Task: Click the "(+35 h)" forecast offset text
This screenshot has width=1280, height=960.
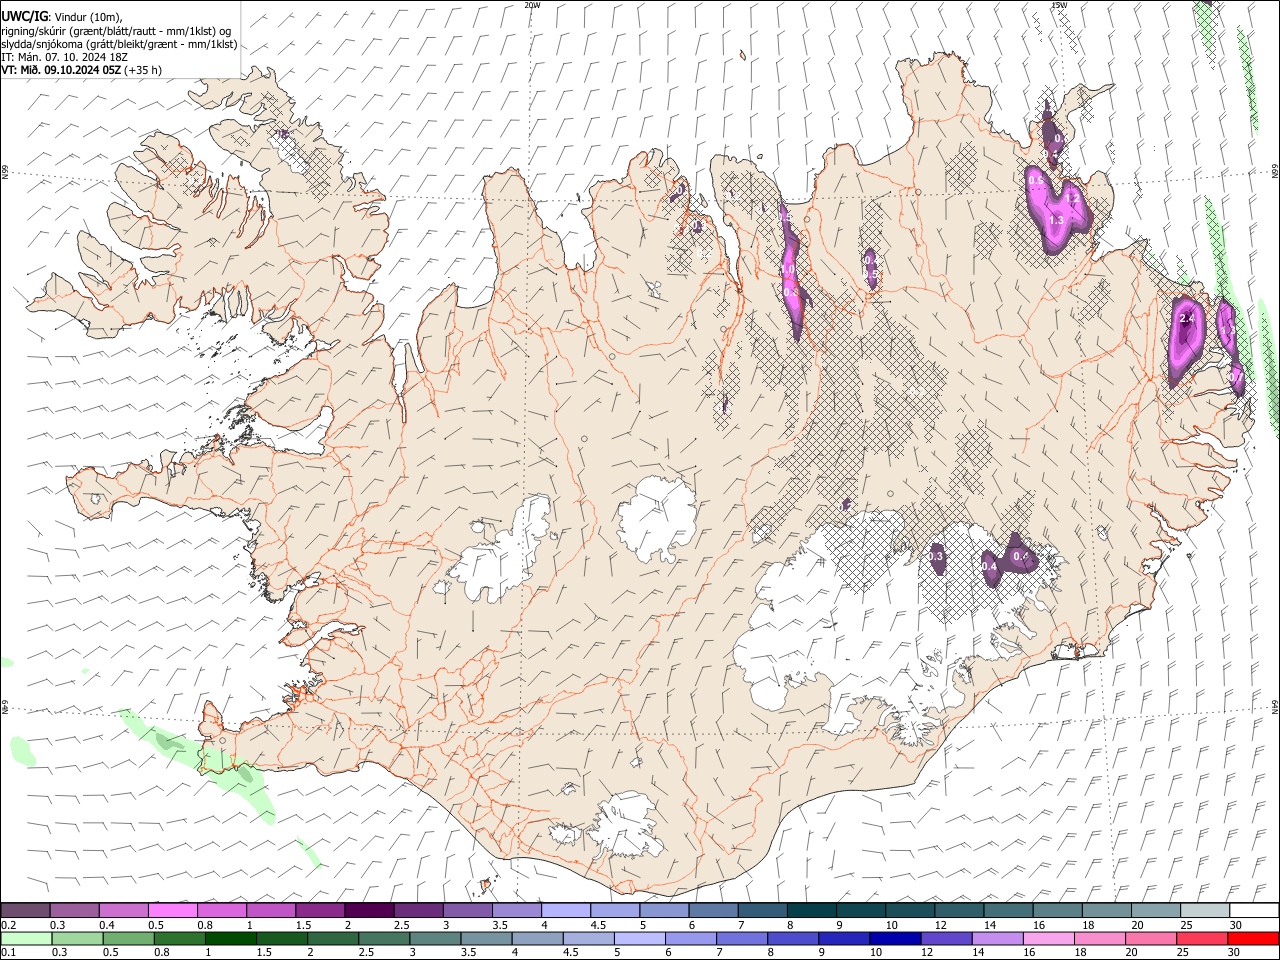Action: (143, 70)
